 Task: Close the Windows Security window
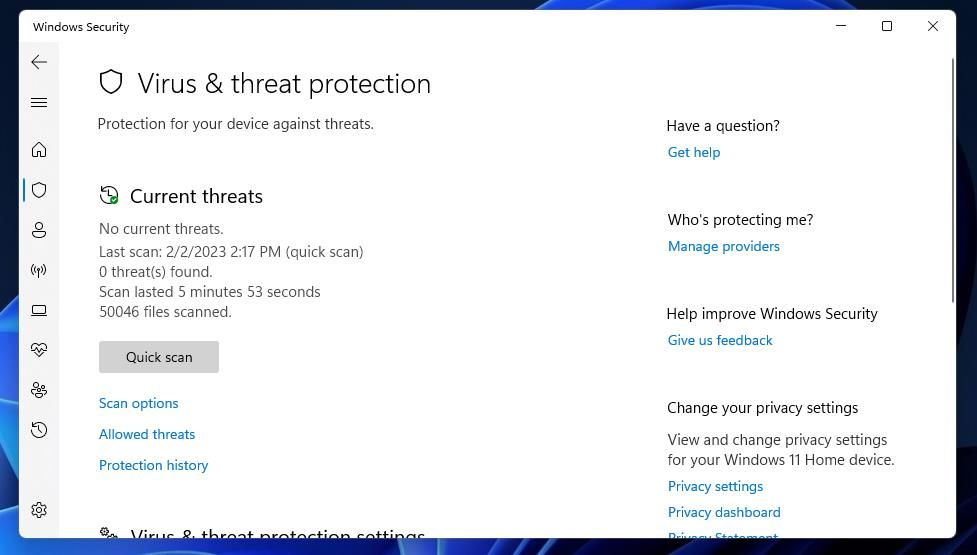933,26
